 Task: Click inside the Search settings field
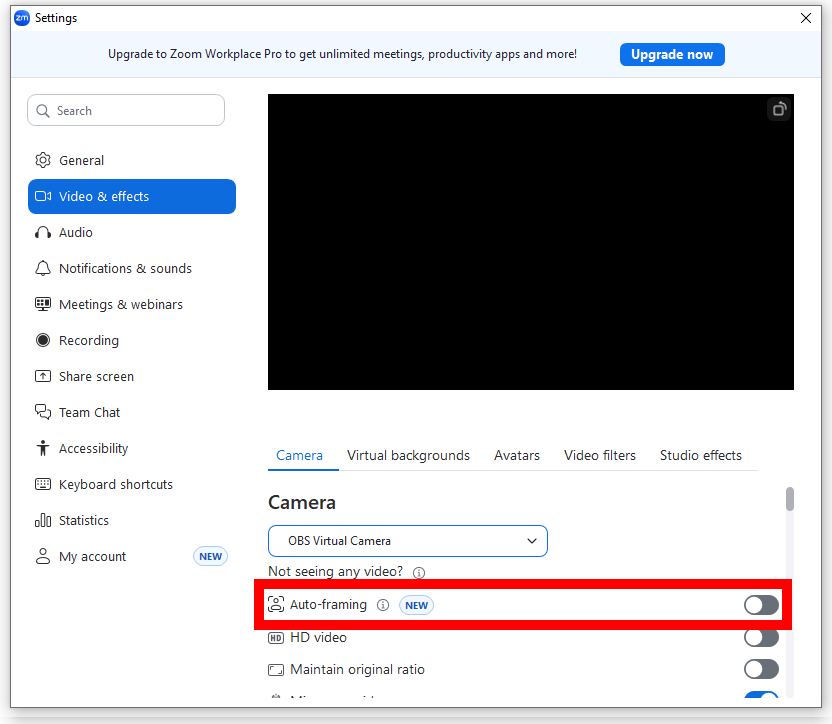125,110
